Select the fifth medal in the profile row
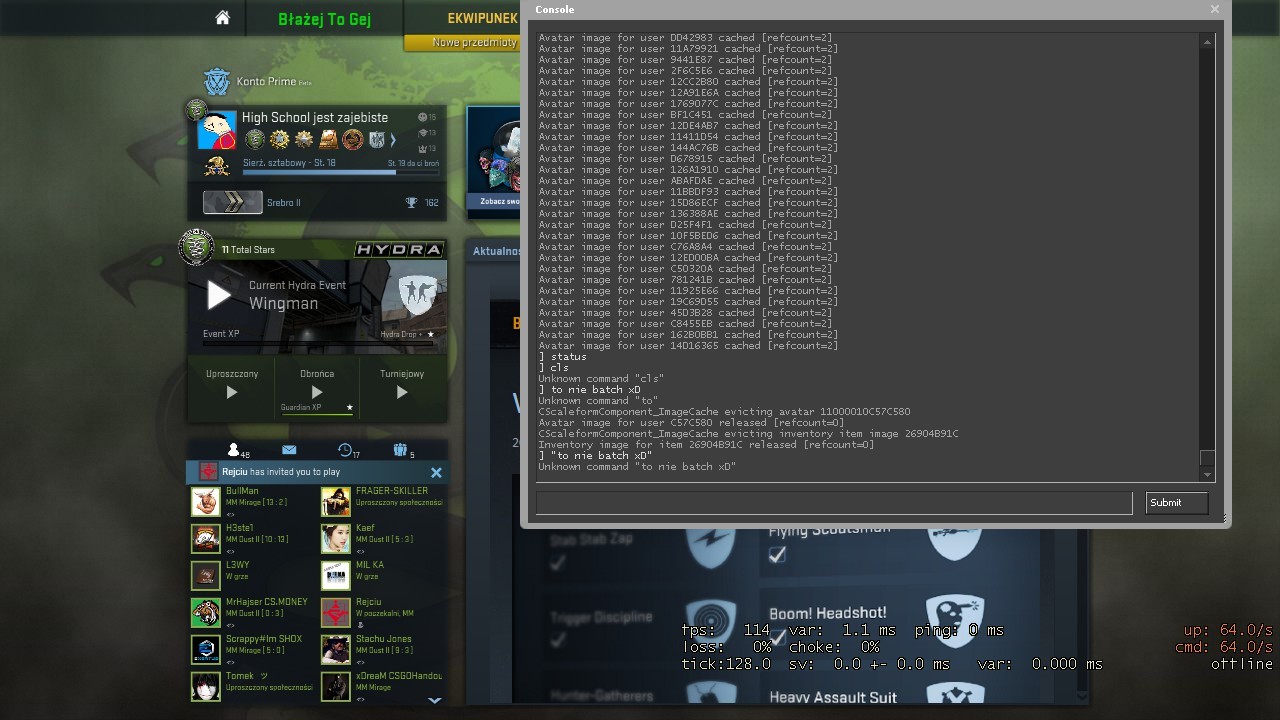Screen dimensions: 1280x720 352,140
